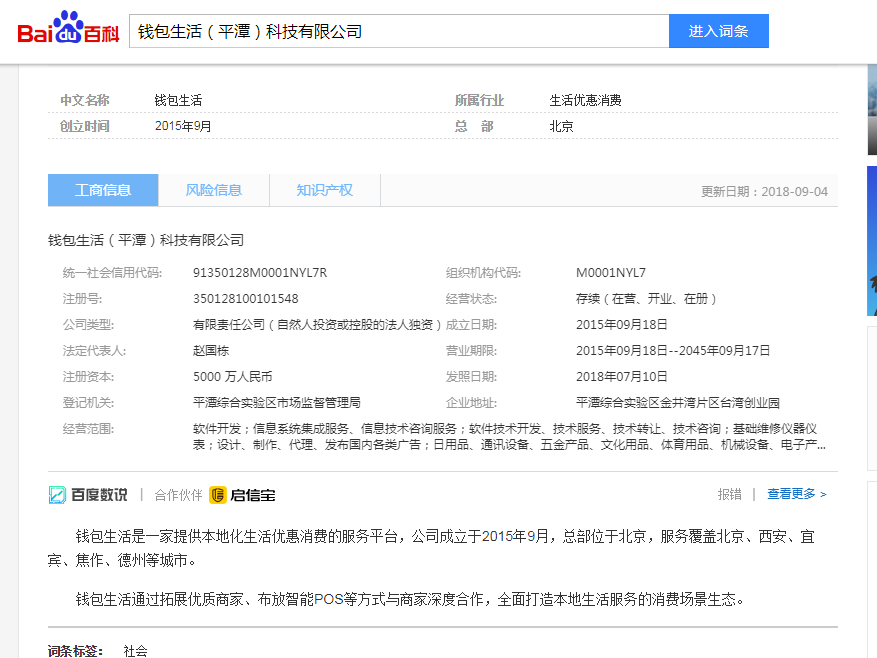This screenshot has height=658, width=877.
Task: Click the registered capital 5000 万人民币
Action: [233, 377]
